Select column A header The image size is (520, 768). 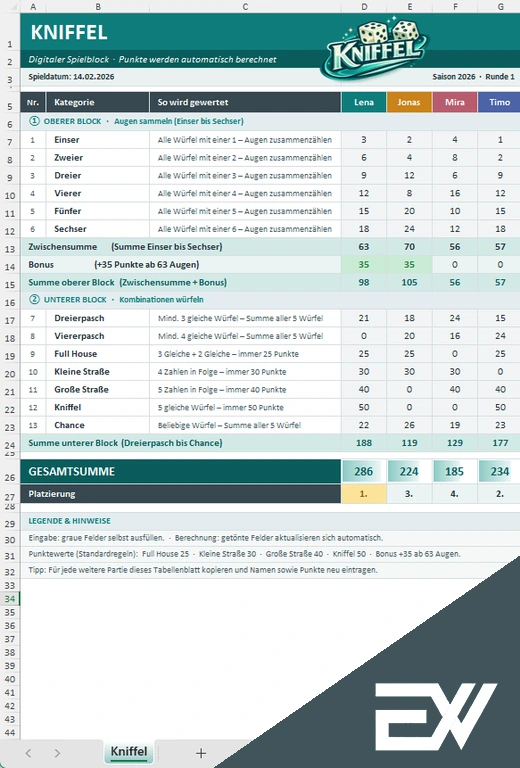click(33, 6)
